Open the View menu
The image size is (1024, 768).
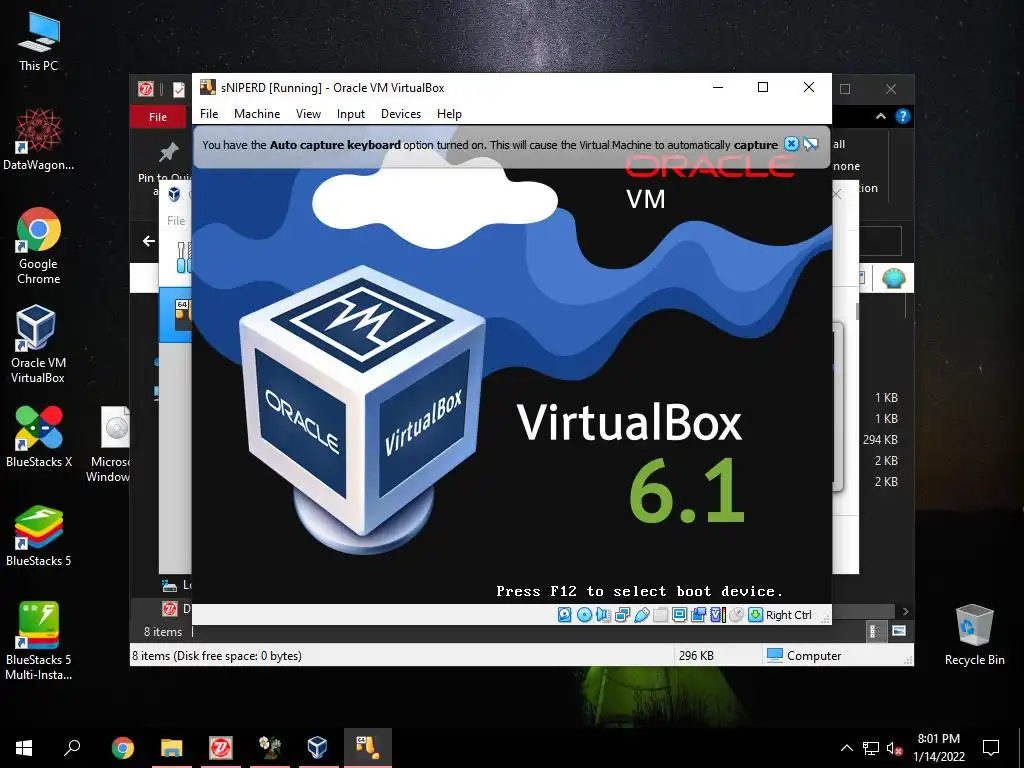tap(308, 114)
